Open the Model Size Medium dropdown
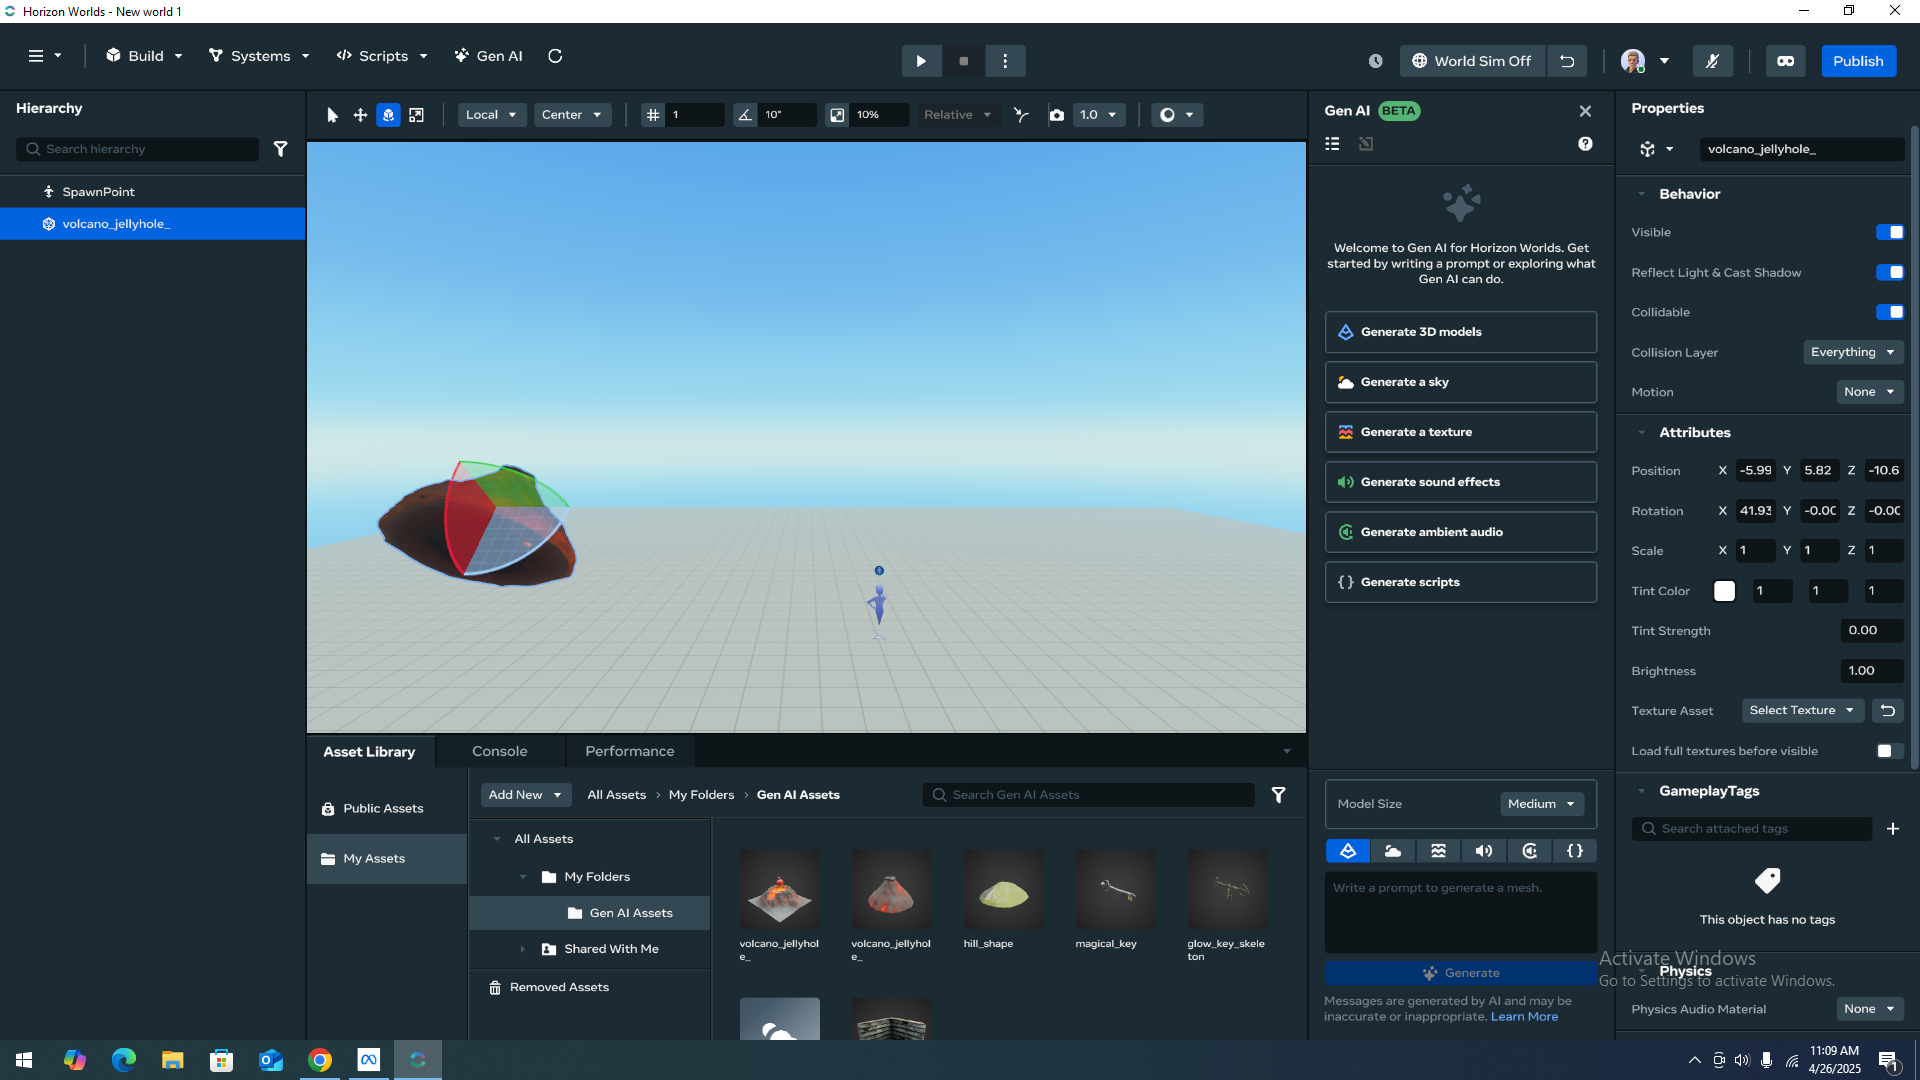This screenshot has height=1080, width=1920. pyautogui.click(x=1540, y=804)
